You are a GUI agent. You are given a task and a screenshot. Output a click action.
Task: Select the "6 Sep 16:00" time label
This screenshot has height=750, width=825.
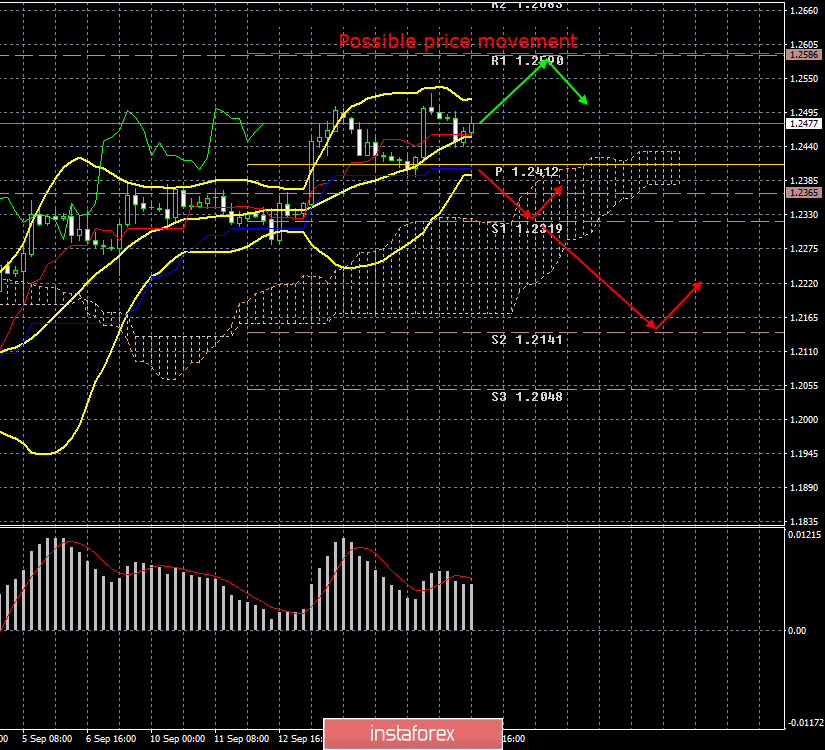pos(112,740)
